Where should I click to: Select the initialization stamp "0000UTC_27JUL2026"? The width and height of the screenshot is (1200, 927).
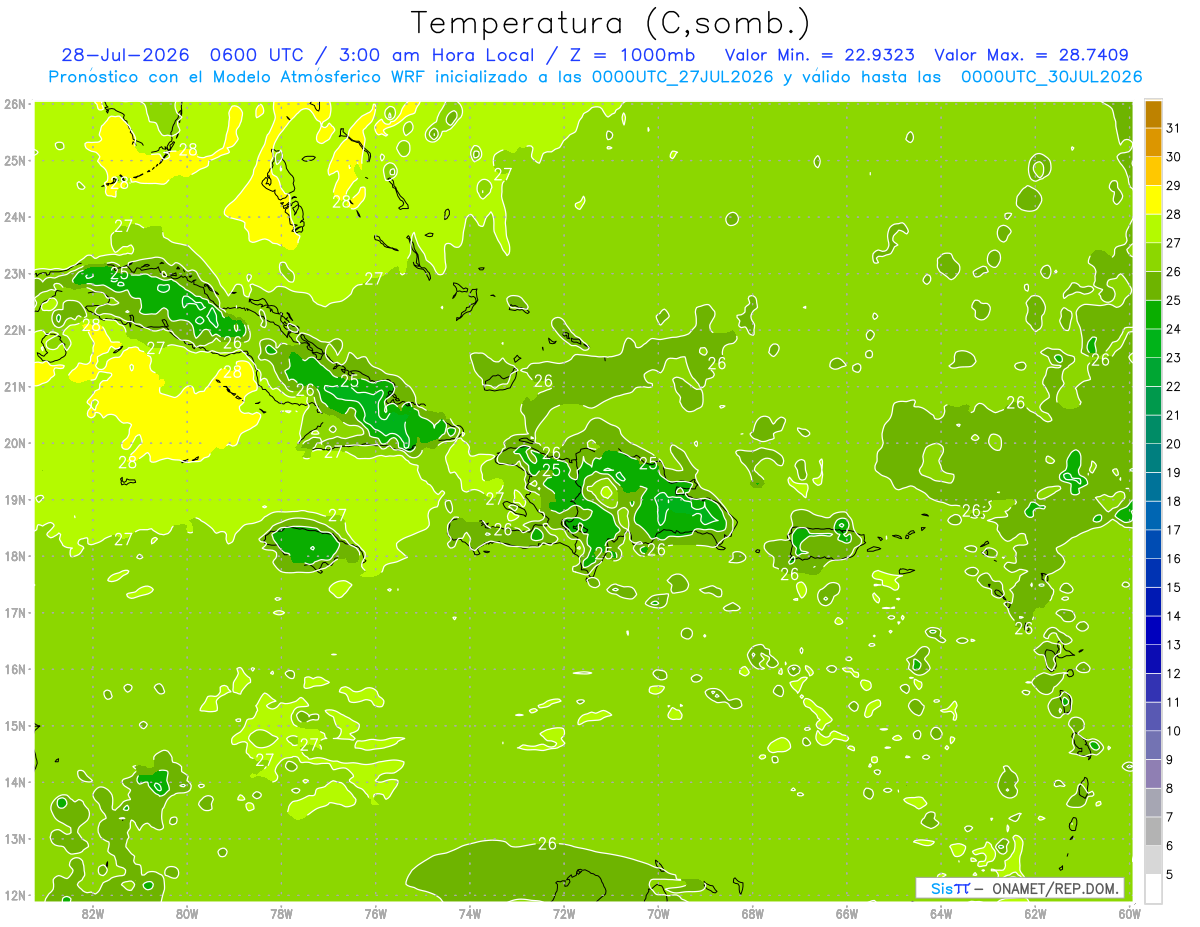[682, 77]
